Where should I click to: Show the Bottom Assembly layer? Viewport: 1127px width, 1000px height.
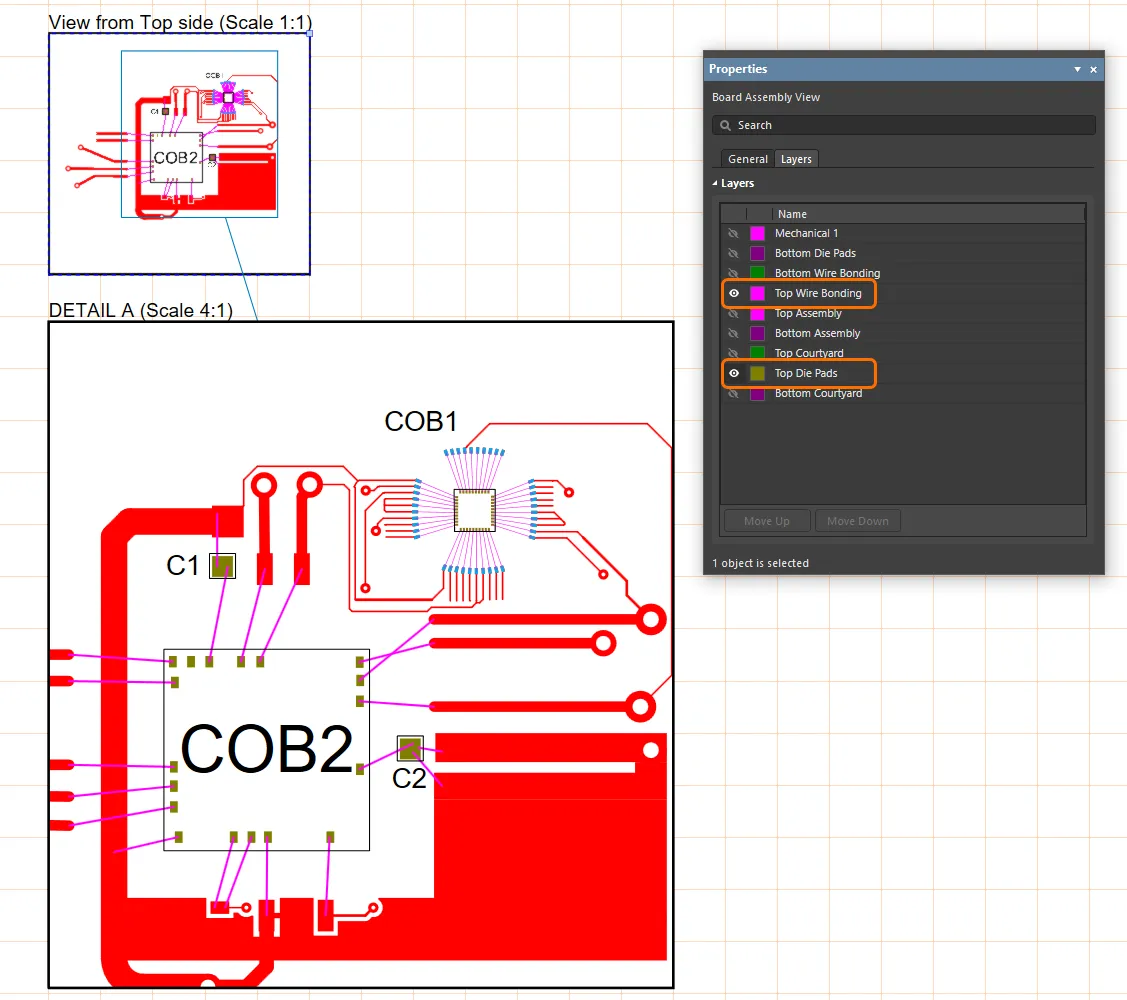(734, 333)
